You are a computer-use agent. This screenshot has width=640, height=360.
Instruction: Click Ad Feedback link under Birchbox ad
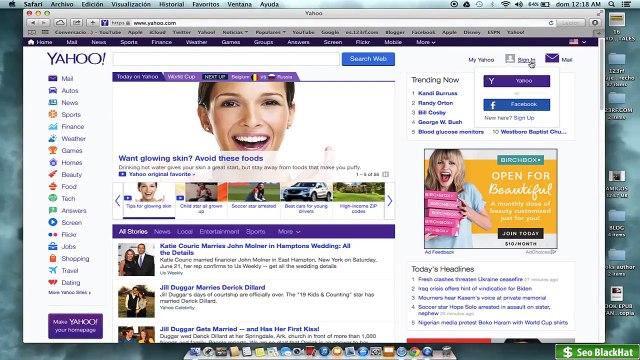[439, 252]
